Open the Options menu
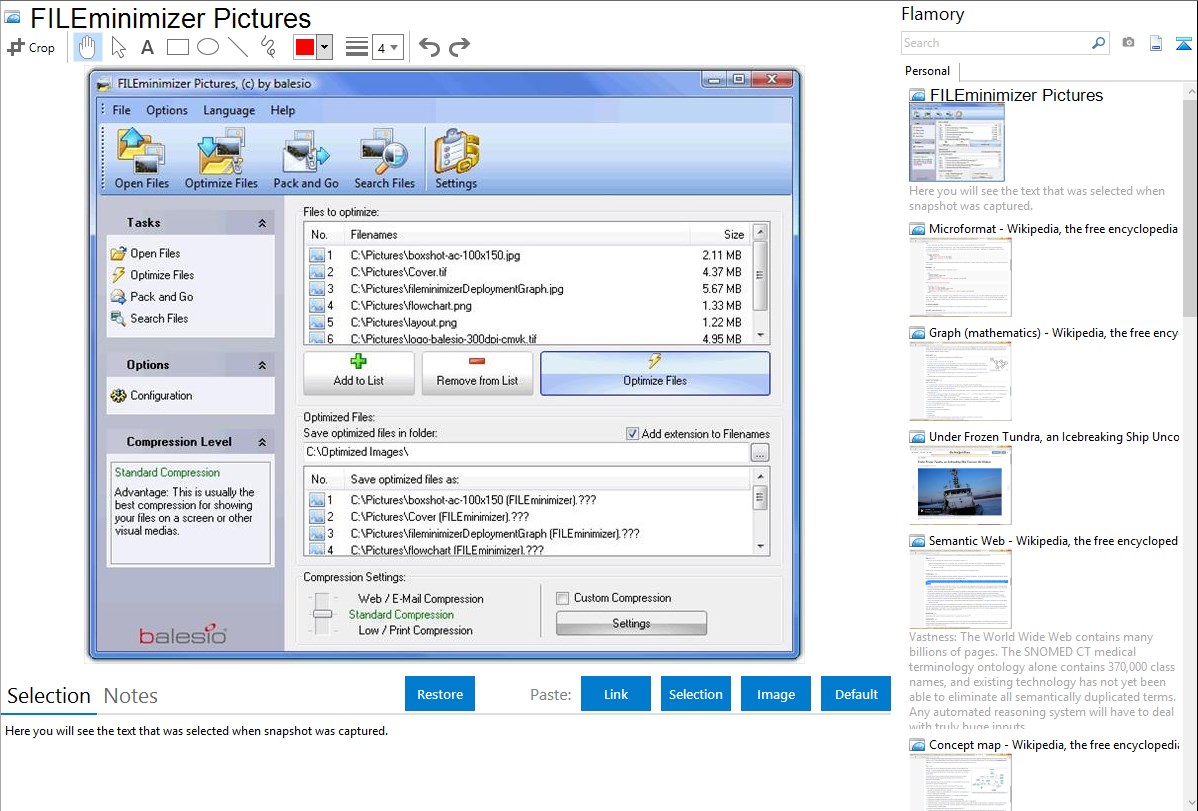 167,110
